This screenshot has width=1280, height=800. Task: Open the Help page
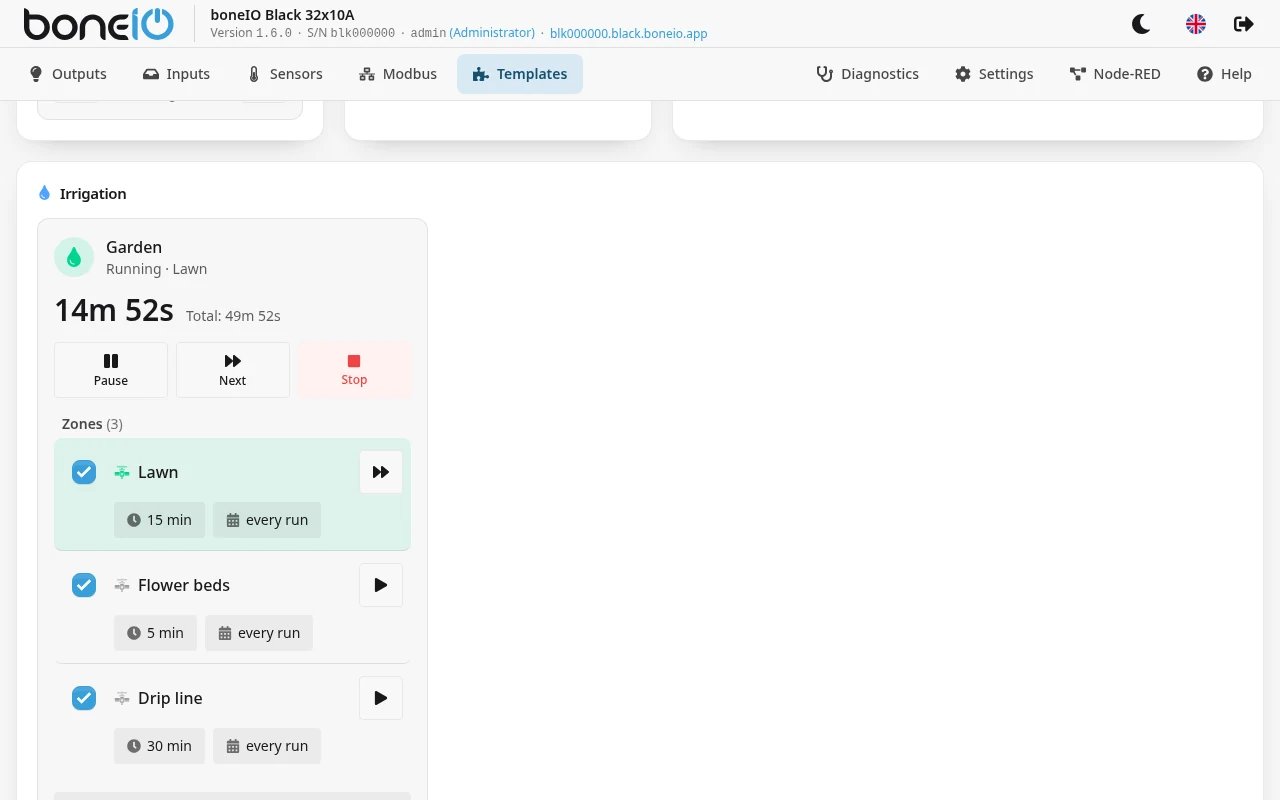tap(1224, 74)
